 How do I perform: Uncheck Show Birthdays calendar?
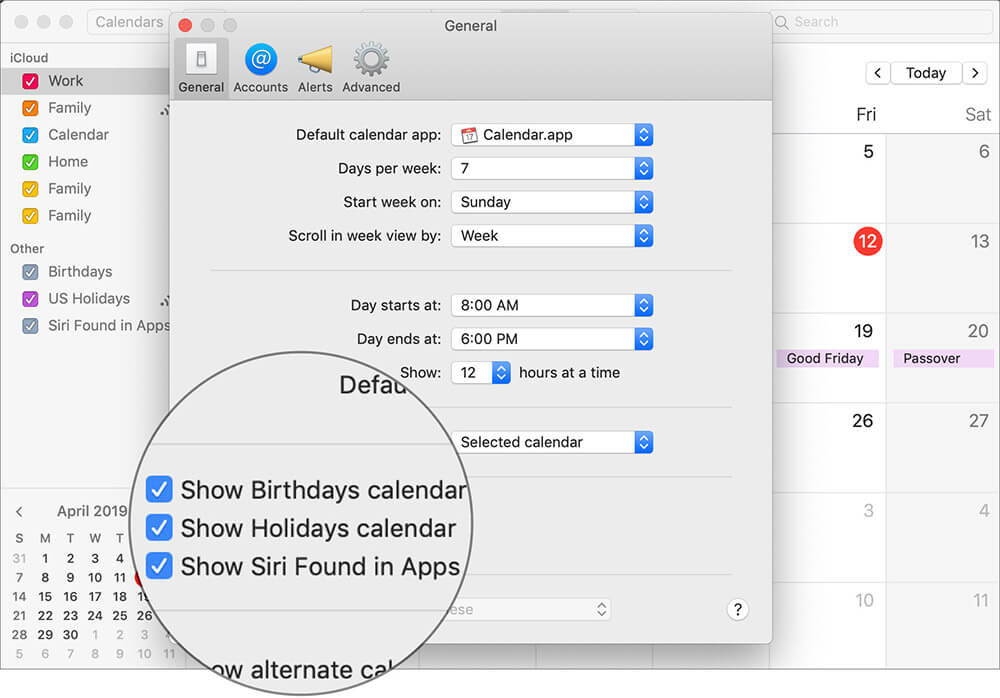(158, 489)
